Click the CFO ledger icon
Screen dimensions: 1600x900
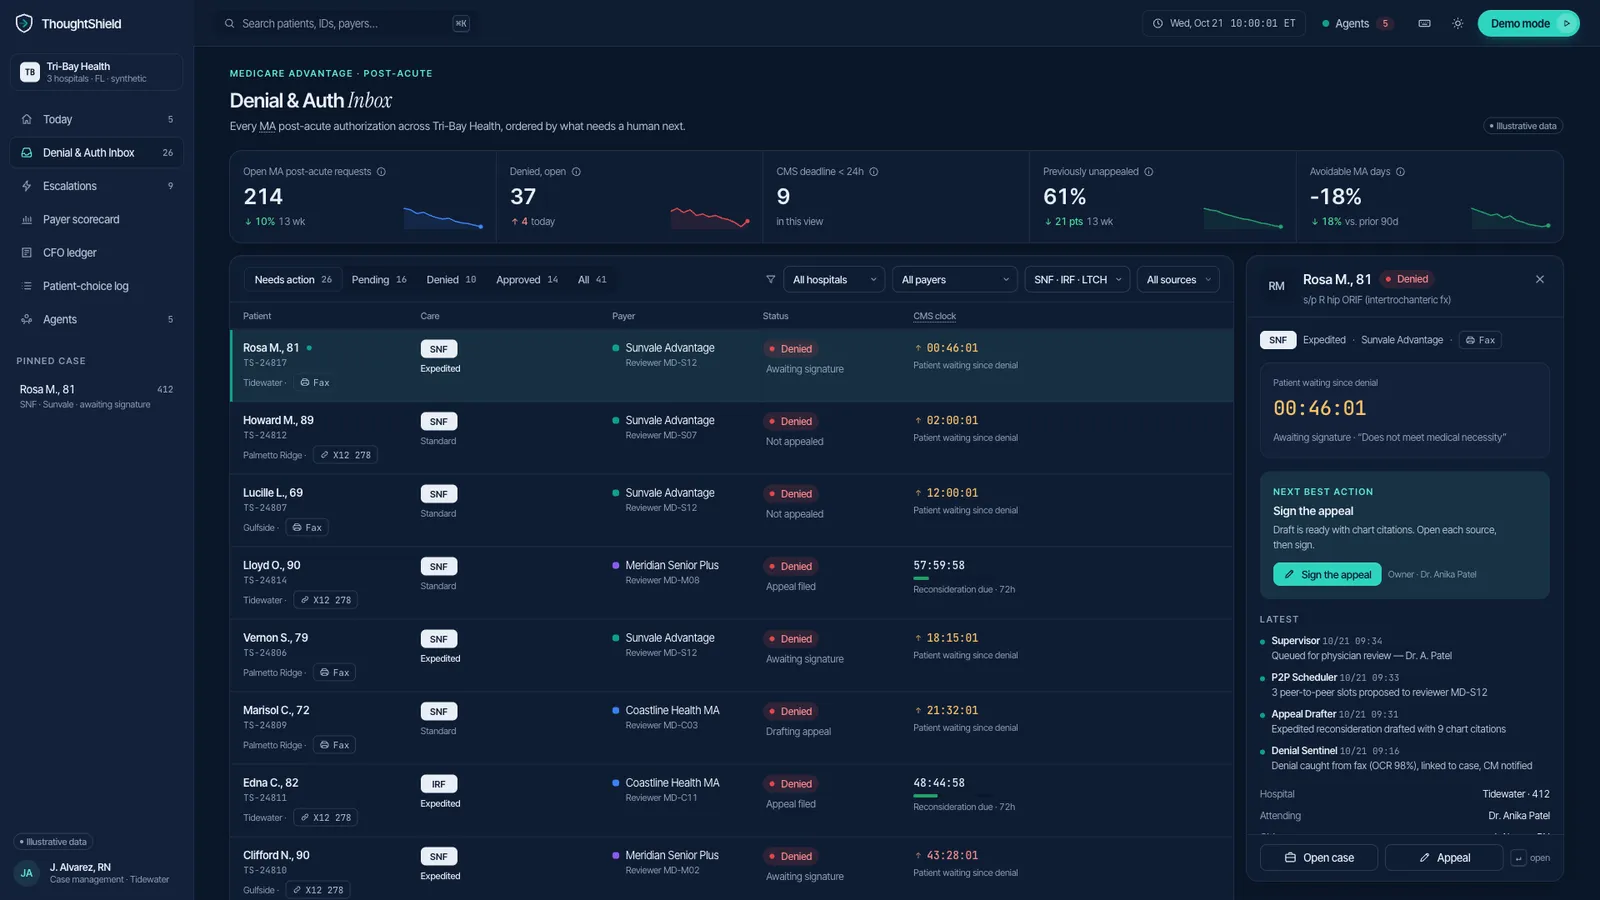[27, 253]
